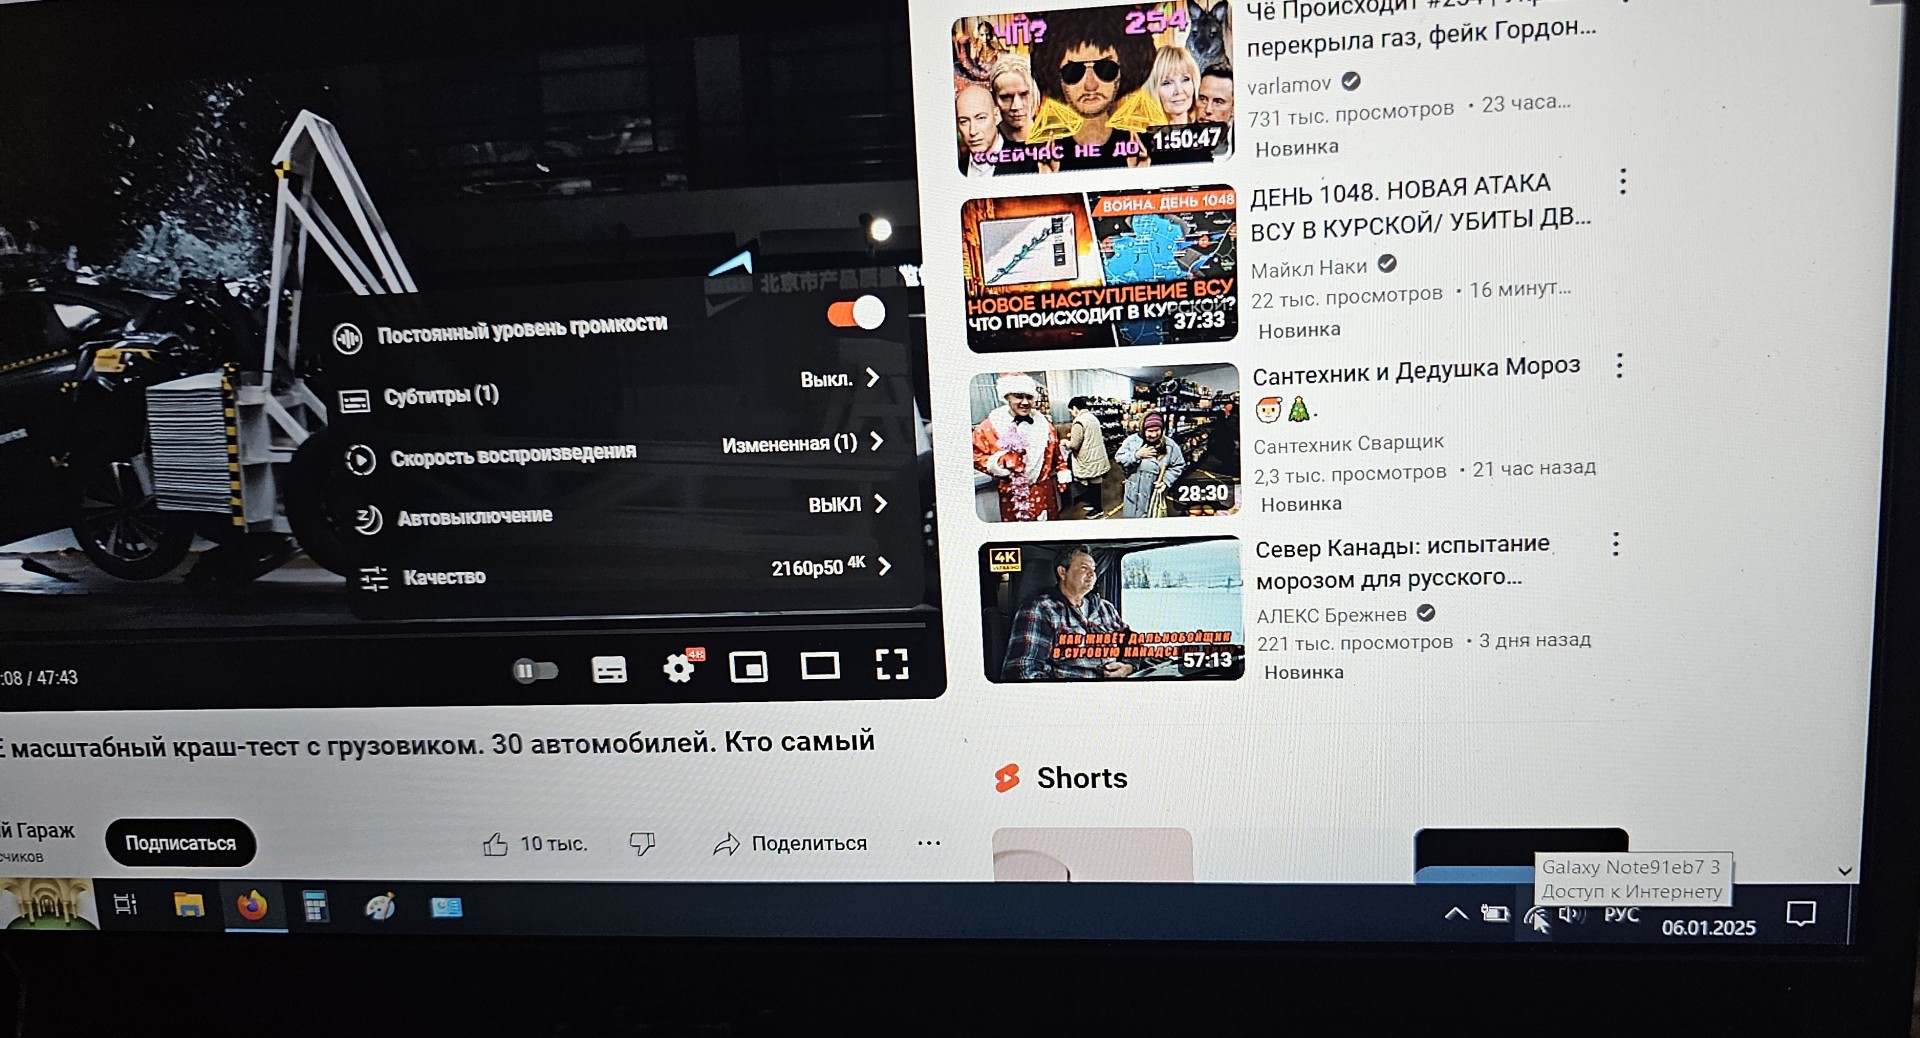The image size is (1920, 1038).
Task: Click the battery icon in the system tray
Action: pyautogui.click(x=1495, y=913)
